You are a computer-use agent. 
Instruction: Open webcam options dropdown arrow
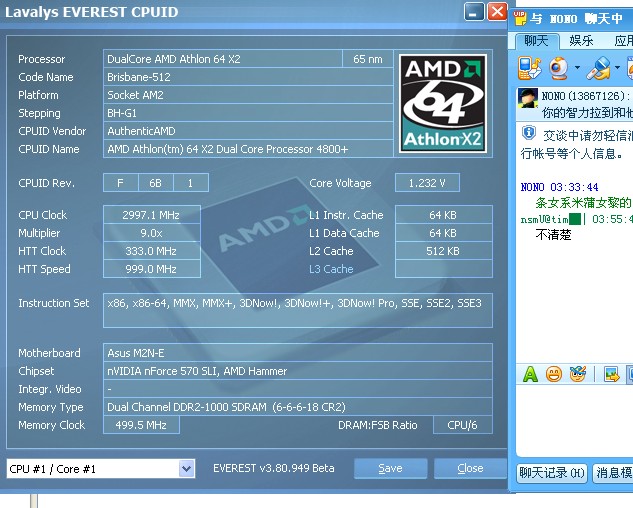577,67
